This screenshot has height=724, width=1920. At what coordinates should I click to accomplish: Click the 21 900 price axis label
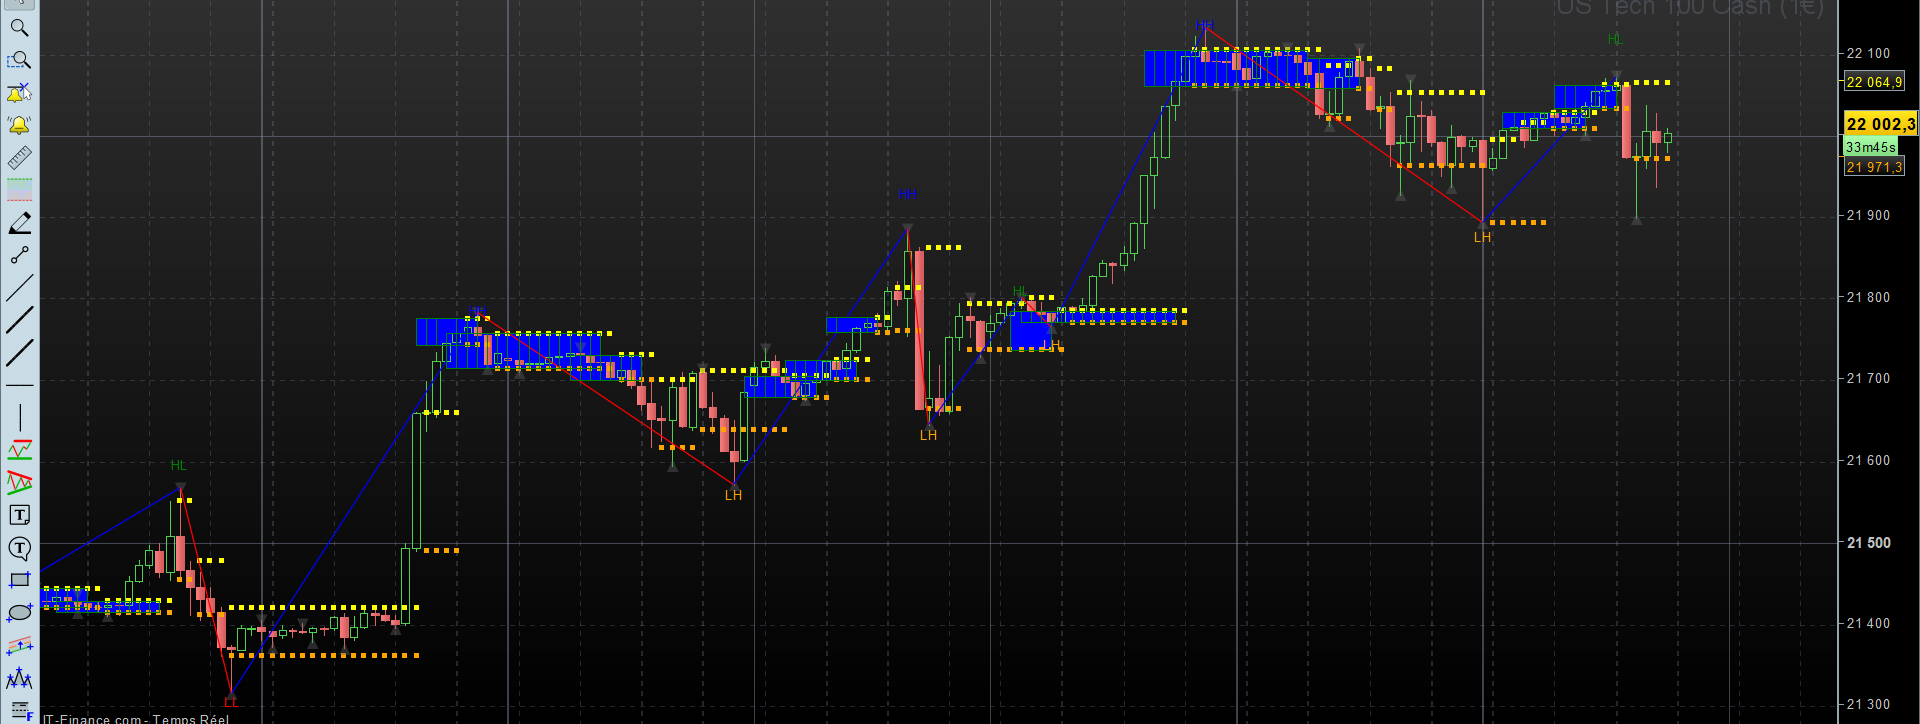coord(1868,215)
